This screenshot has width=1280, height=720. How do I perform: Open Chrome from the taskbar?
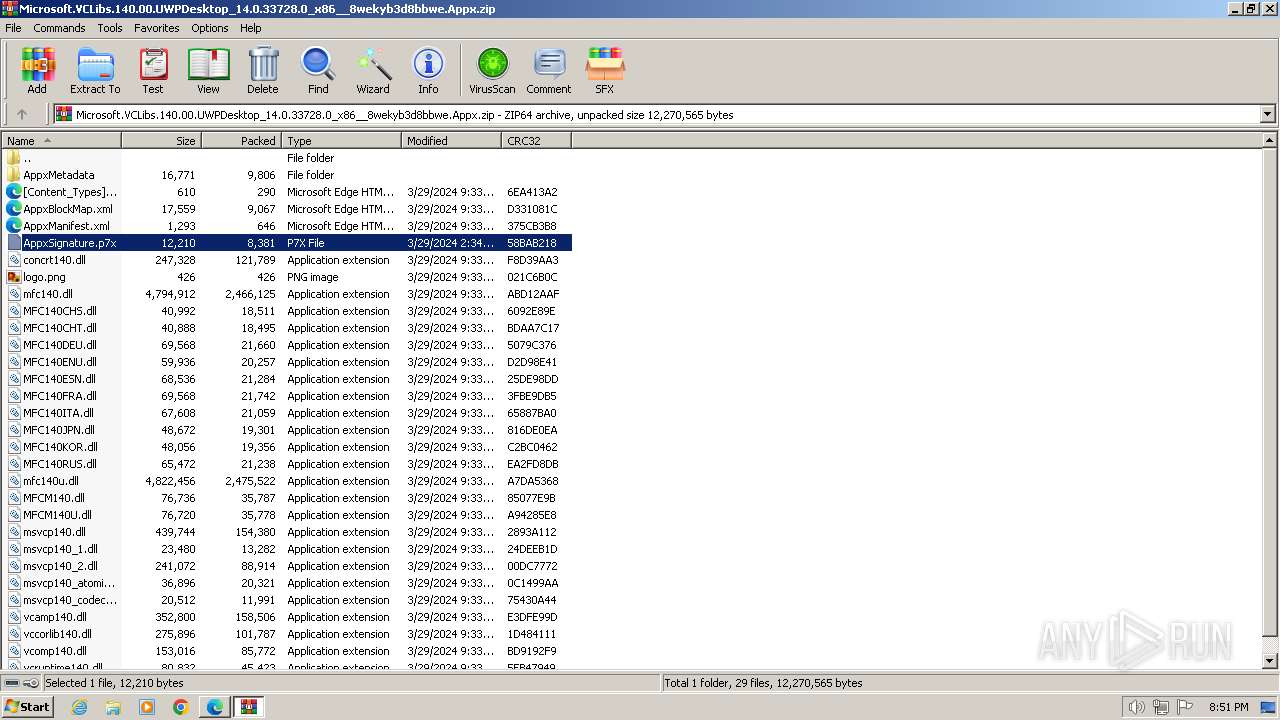tap(181, 707)
